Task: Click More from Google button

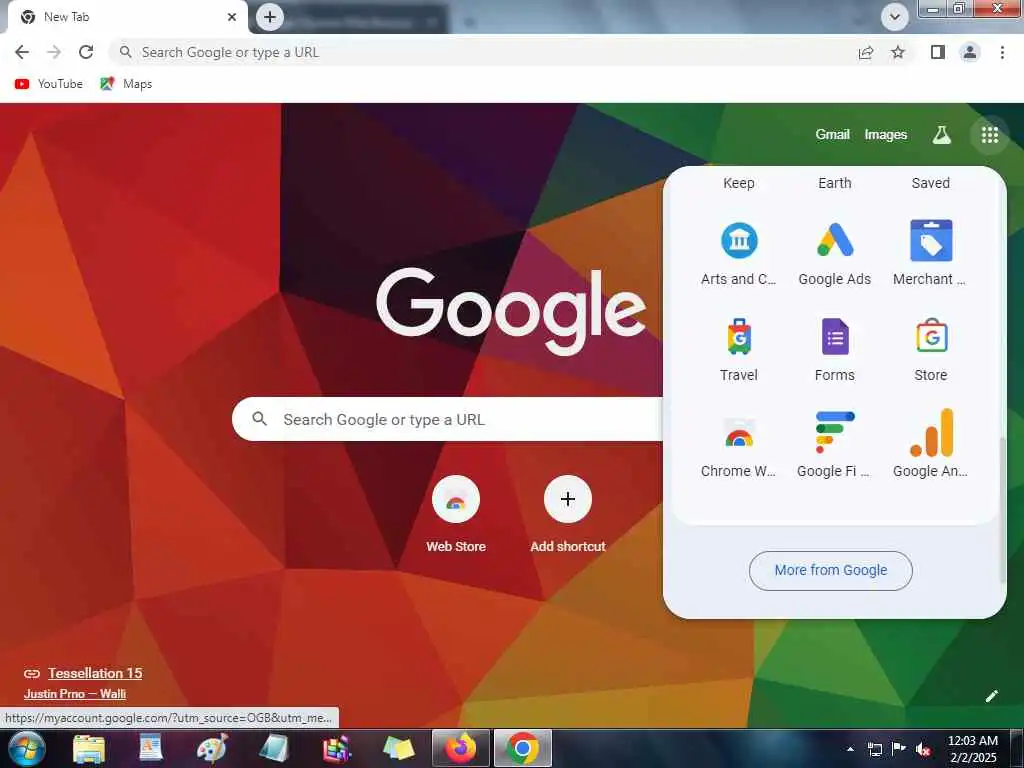Action: coord(831,571)
